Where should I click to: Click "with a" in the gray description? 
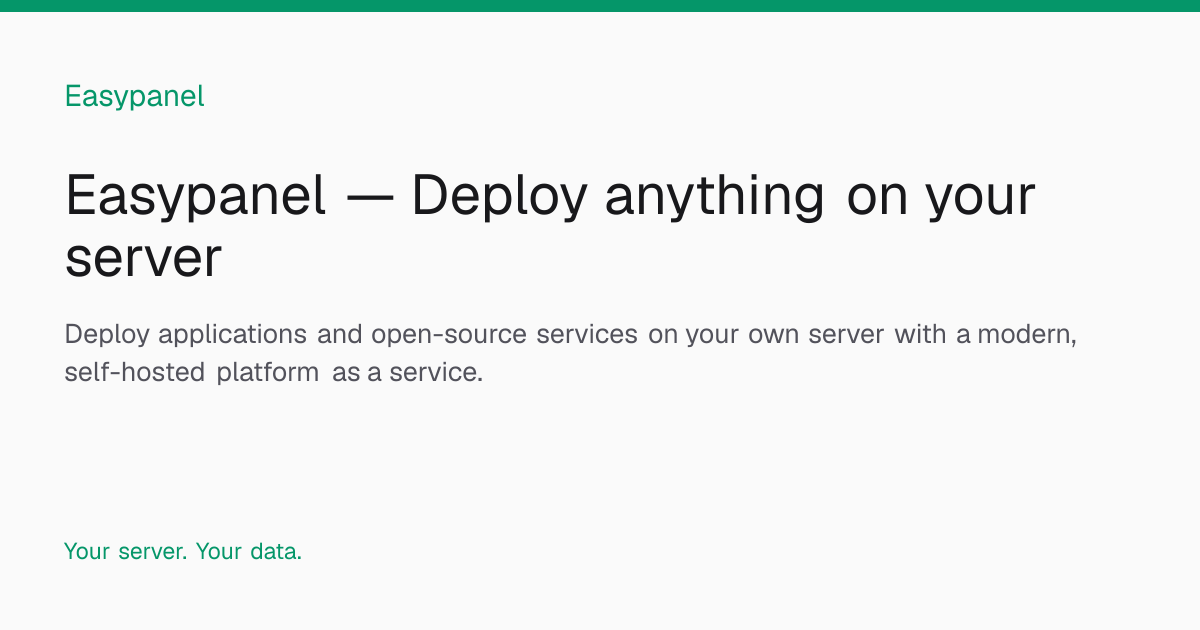[932, 335]
